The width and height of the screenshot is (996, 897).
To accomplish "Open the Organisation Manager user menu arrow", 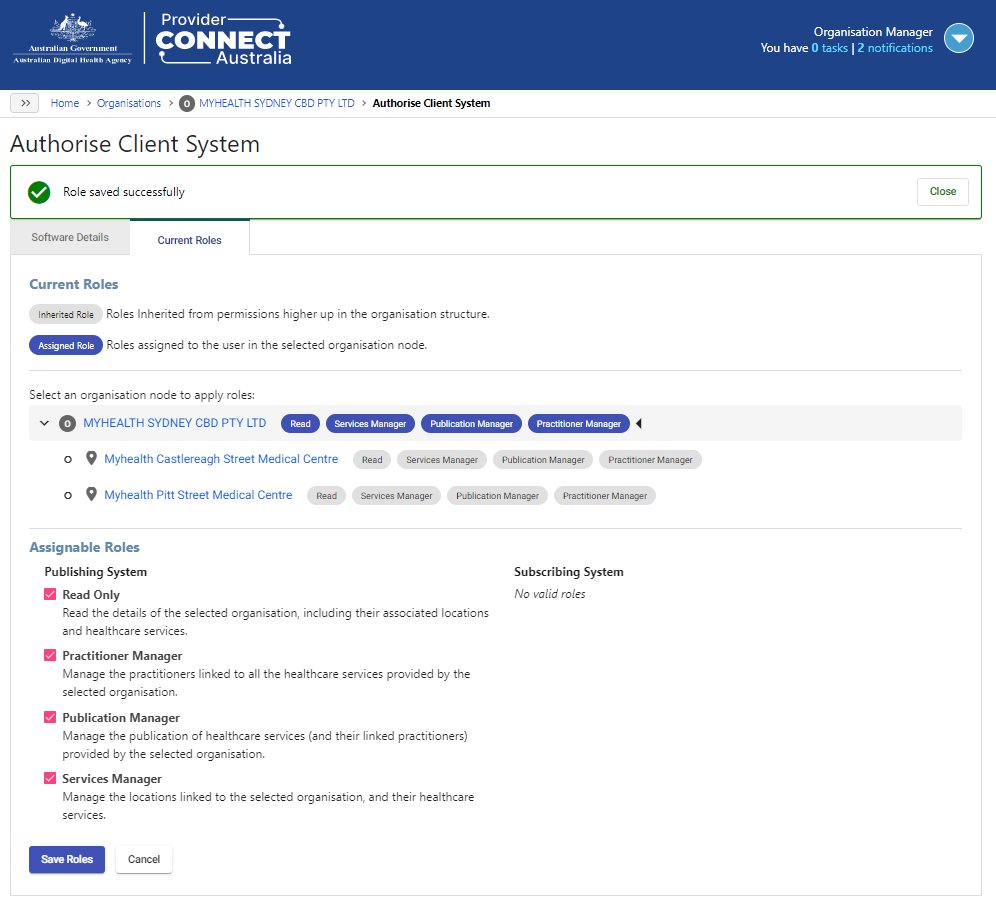I will click(959, 39).
